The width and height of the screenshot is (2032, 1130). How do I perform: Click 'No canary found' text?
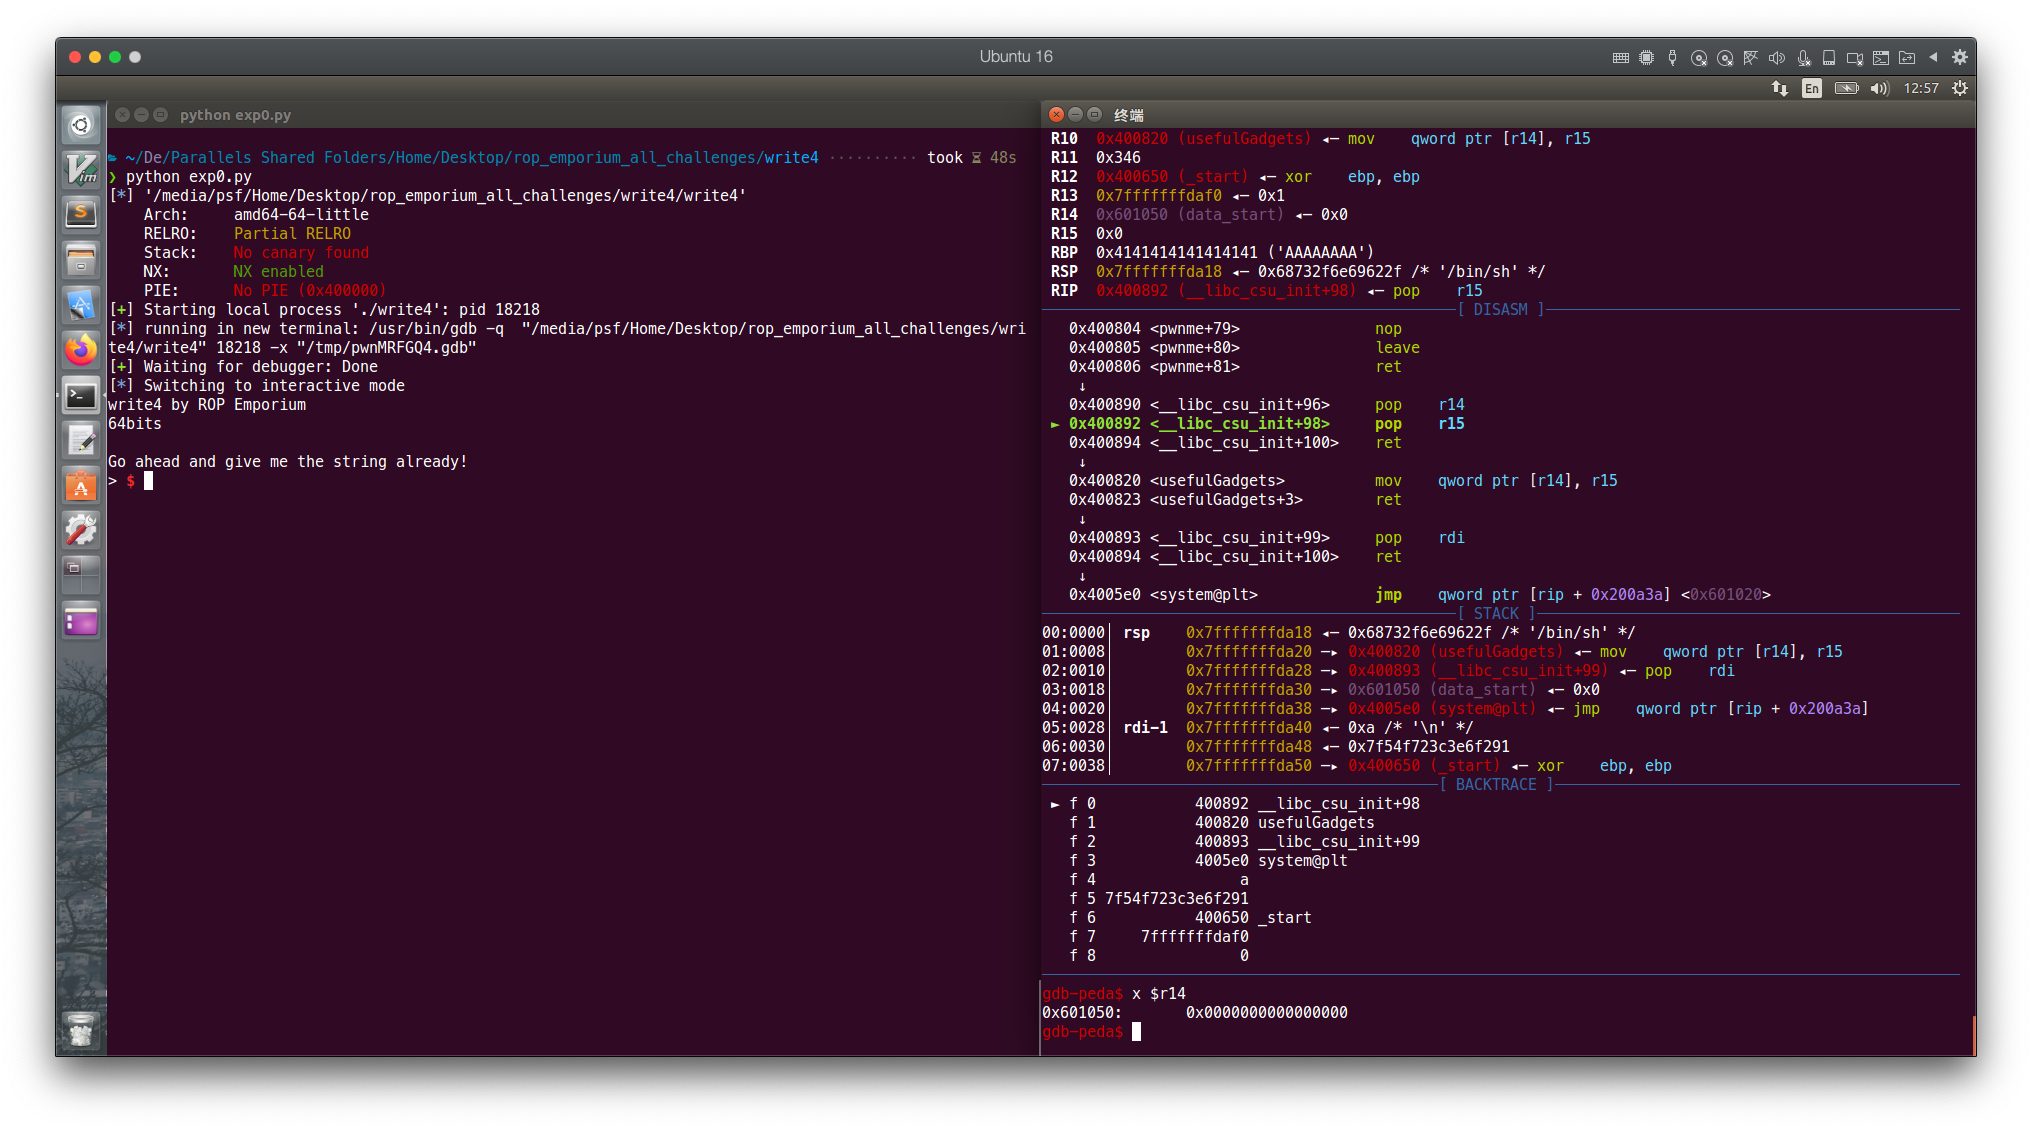pyautogui.click(x=301, y=253)
